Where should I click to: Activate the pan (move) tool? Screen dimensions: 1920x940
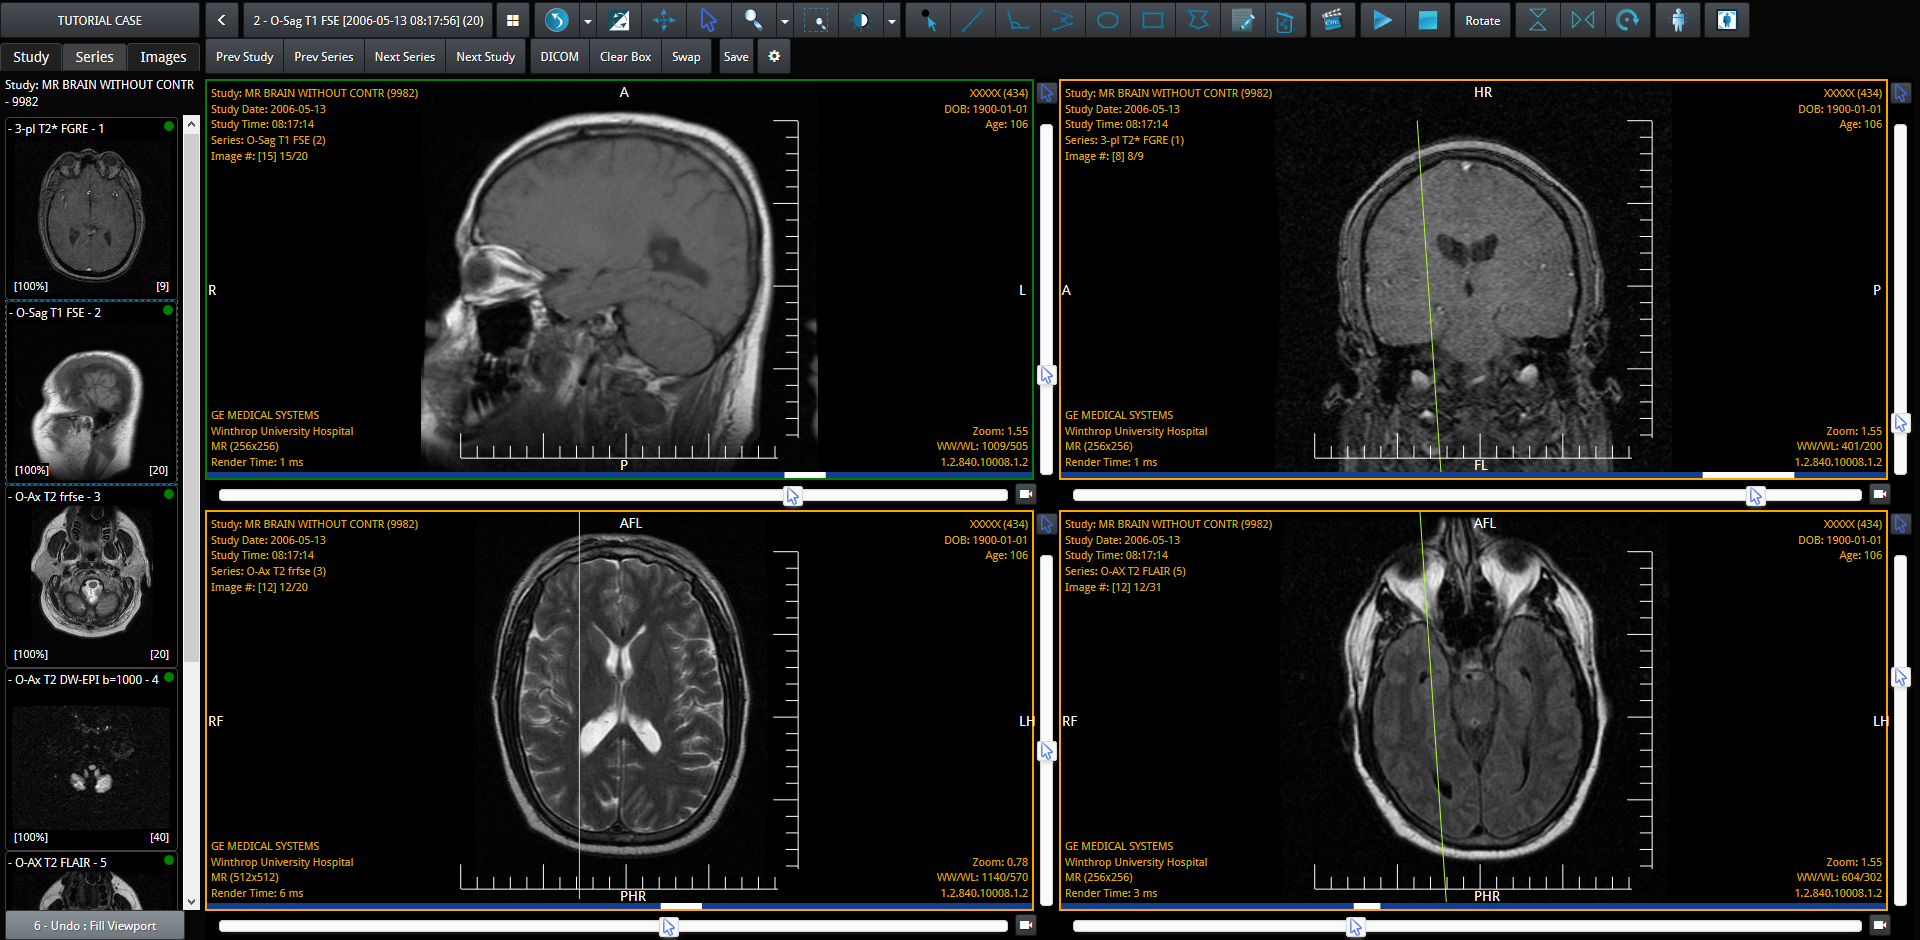663,20
